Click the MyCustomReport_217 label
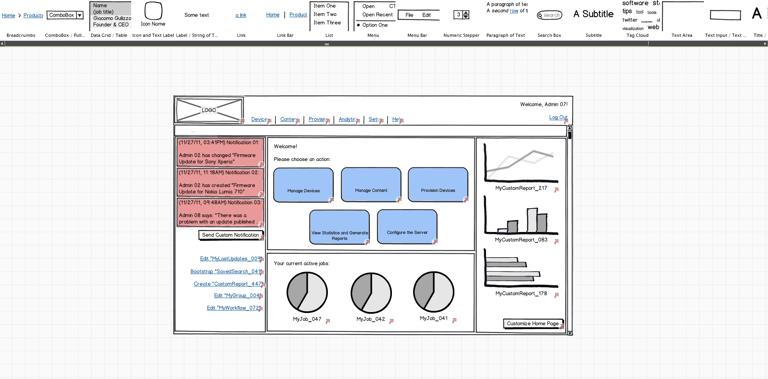 coord(521,188)
